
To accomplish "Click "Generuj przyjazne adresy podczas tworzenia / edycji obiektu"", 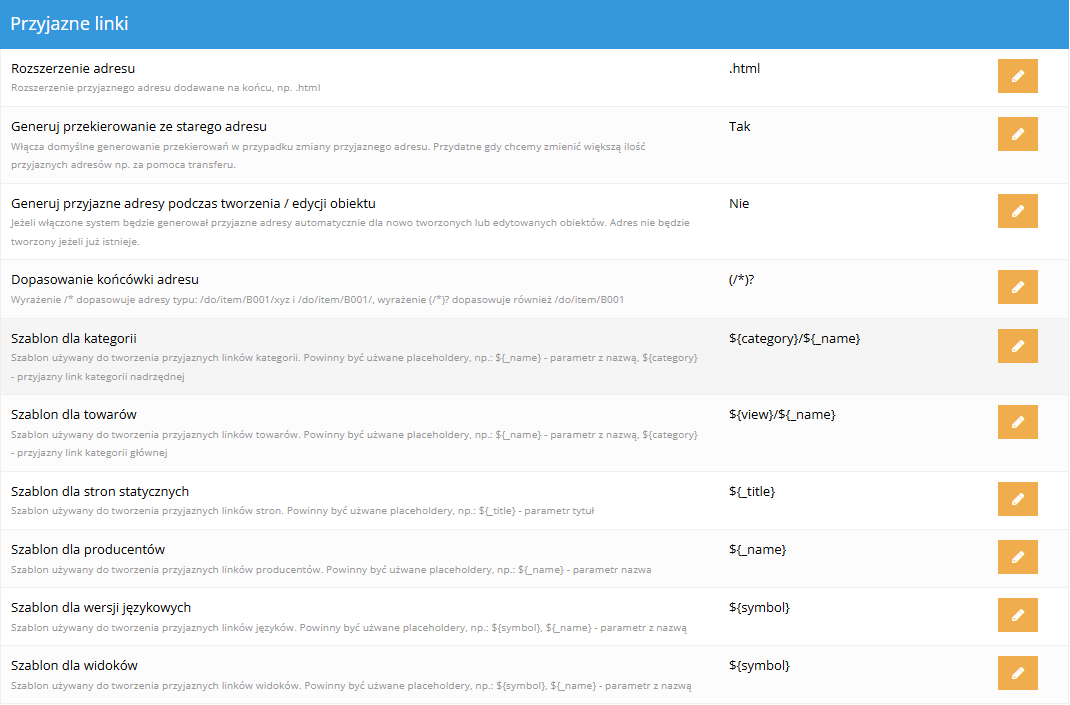I will click(x=193, y=203).
